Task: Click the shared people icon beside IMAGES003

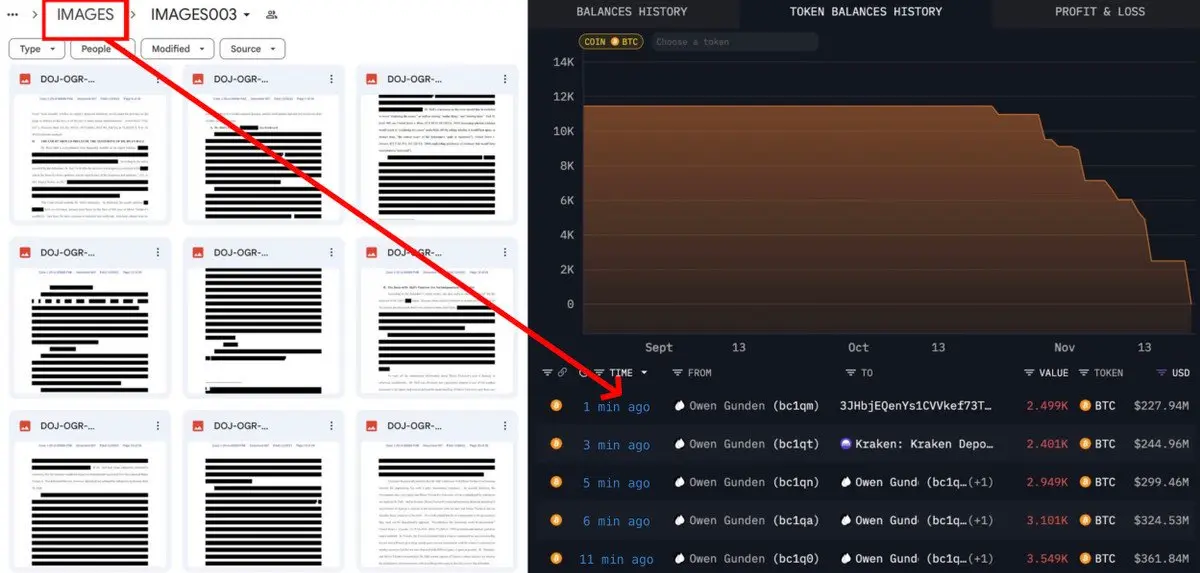Action: 272,15
